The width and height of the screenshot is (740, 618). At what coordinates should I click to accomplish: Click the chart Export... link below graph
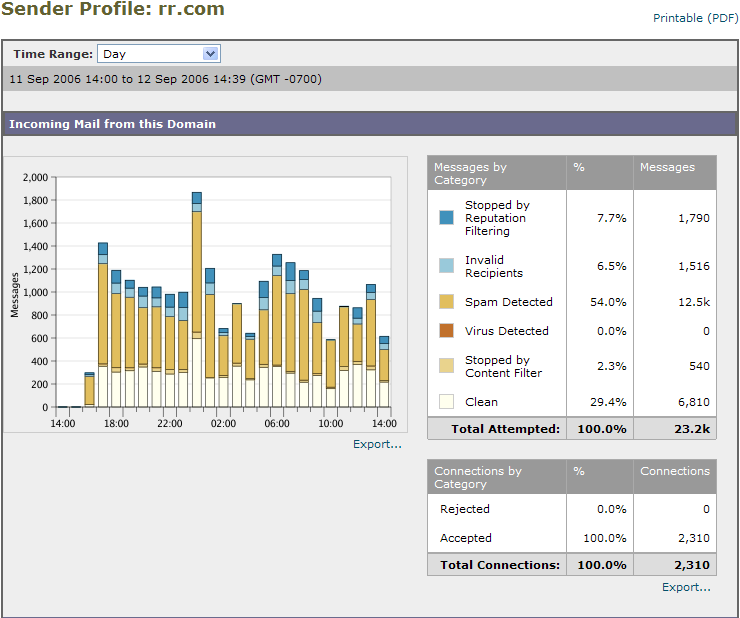coord(377,444)
